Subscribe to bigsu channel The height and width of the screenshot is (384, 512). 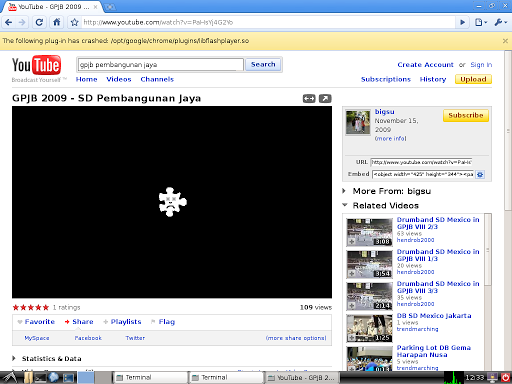(x=466, y=115)
